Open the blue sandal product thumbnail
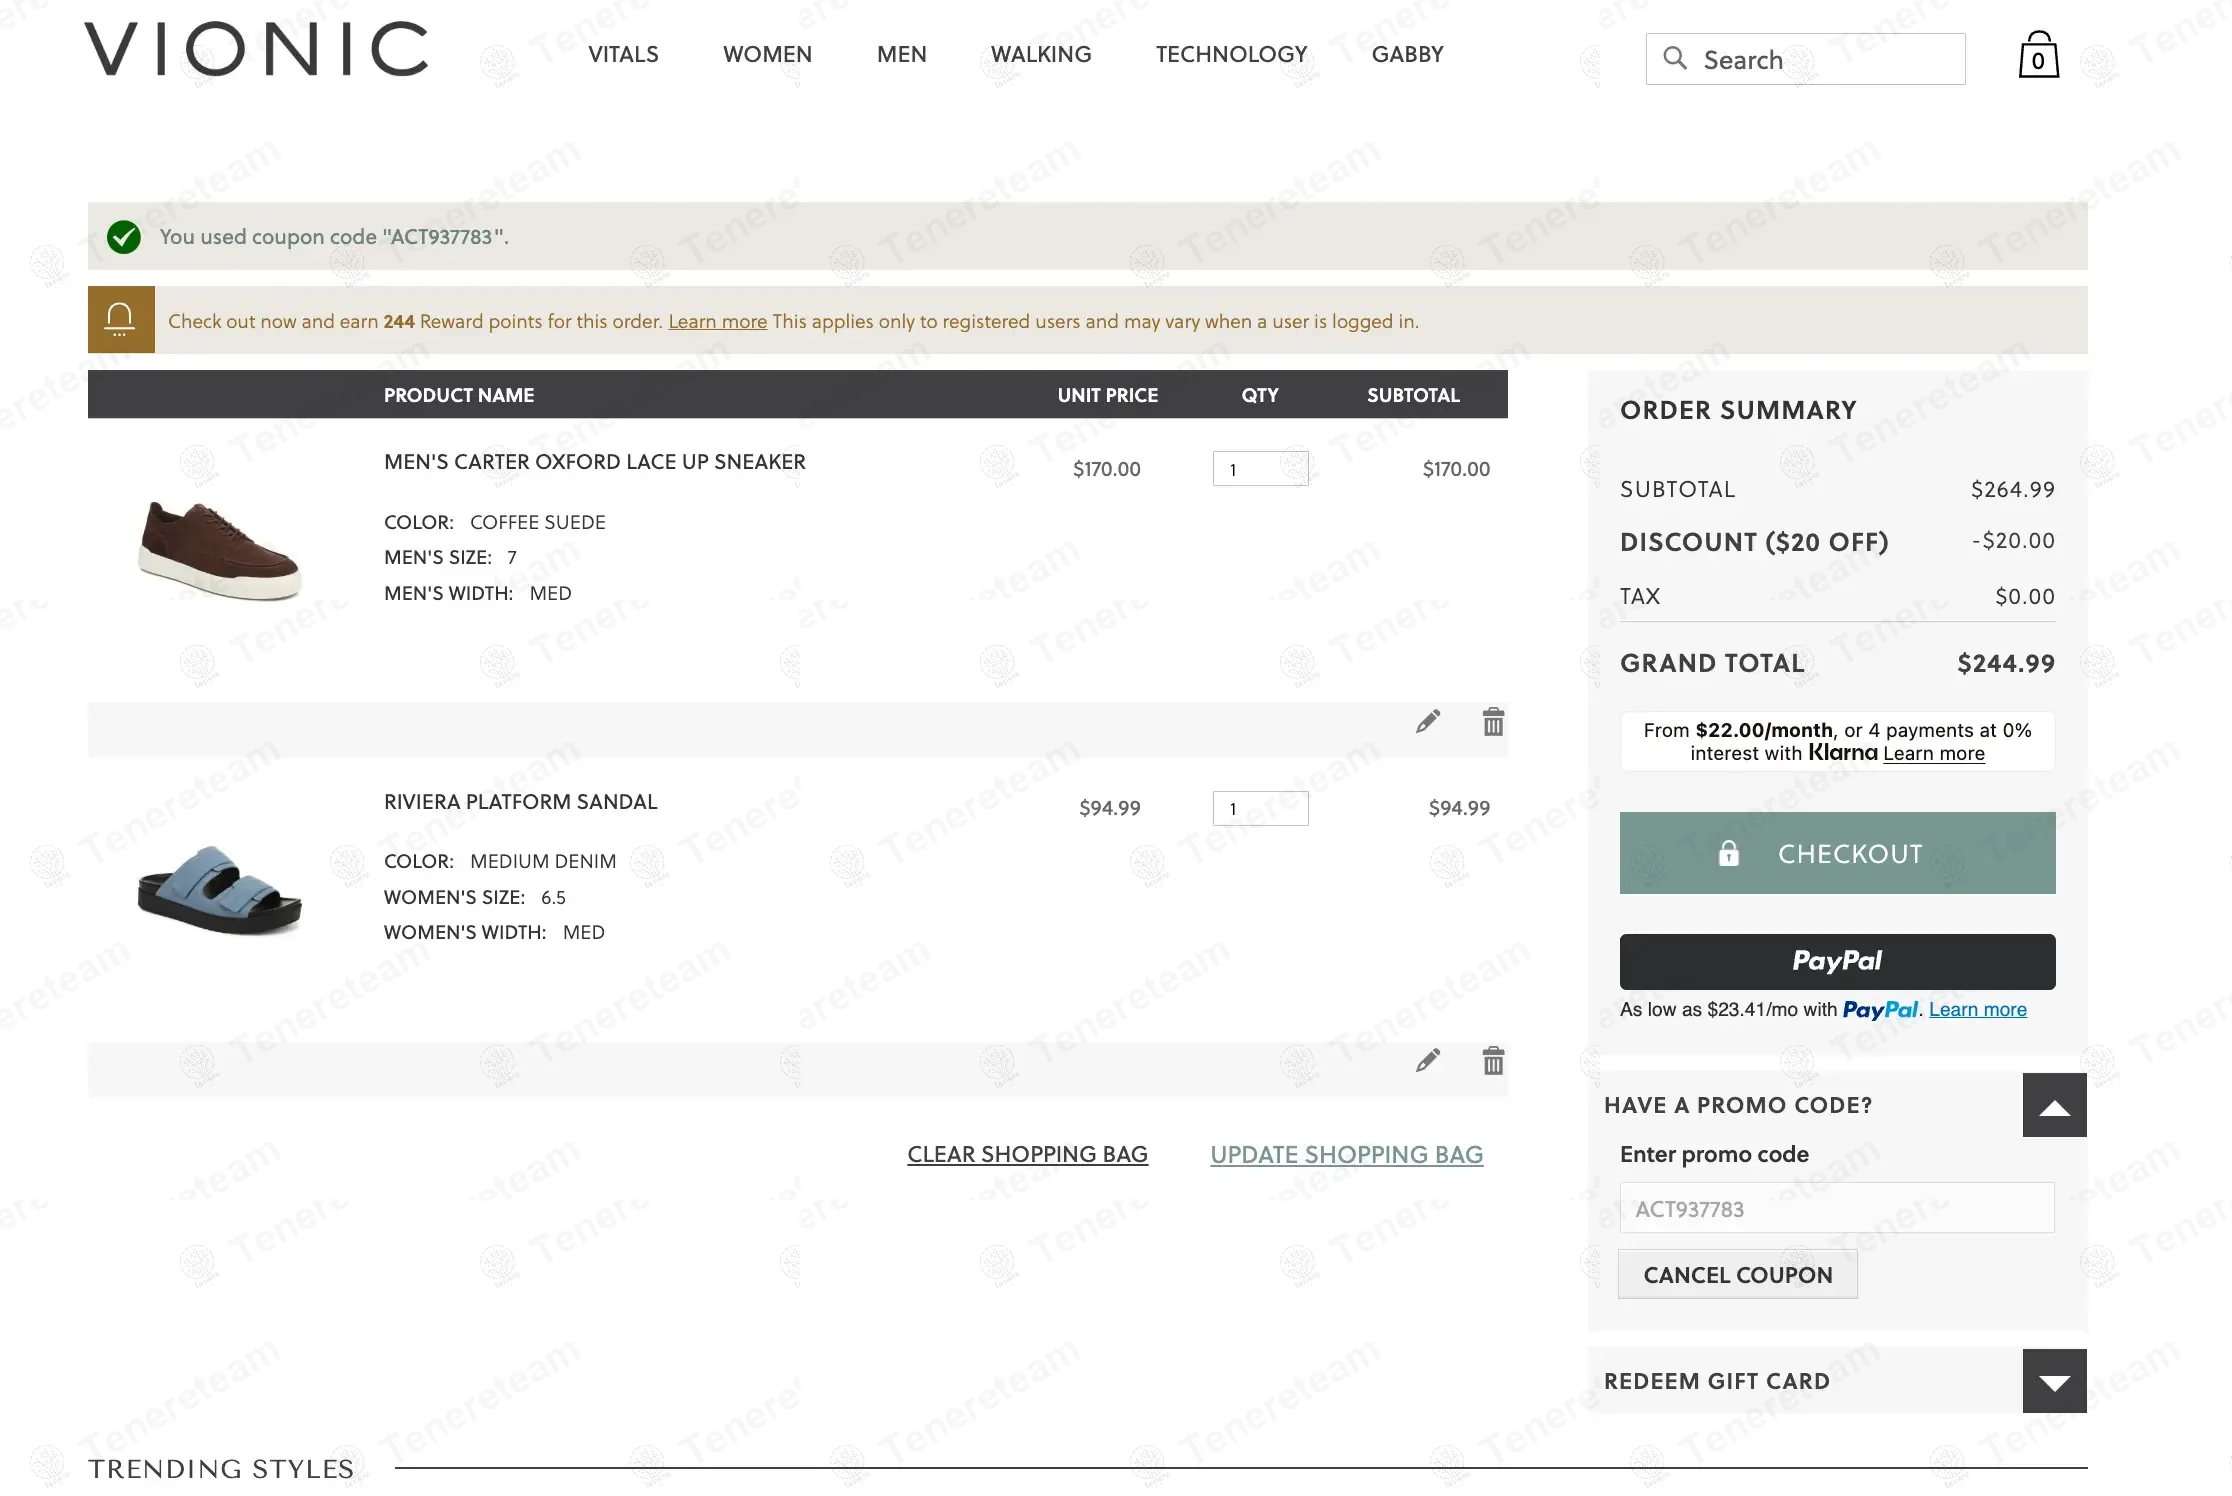 pyautogui.click(x=219, y=889)
